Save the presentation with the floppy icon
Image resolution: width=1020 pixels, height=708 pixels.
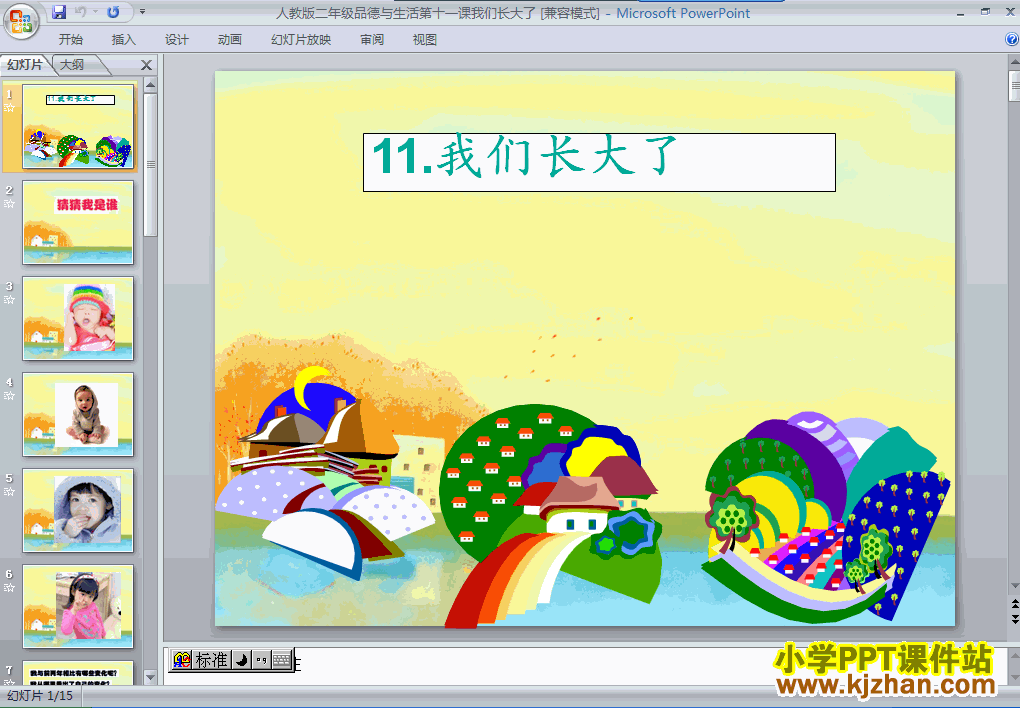tap(59, 12)
